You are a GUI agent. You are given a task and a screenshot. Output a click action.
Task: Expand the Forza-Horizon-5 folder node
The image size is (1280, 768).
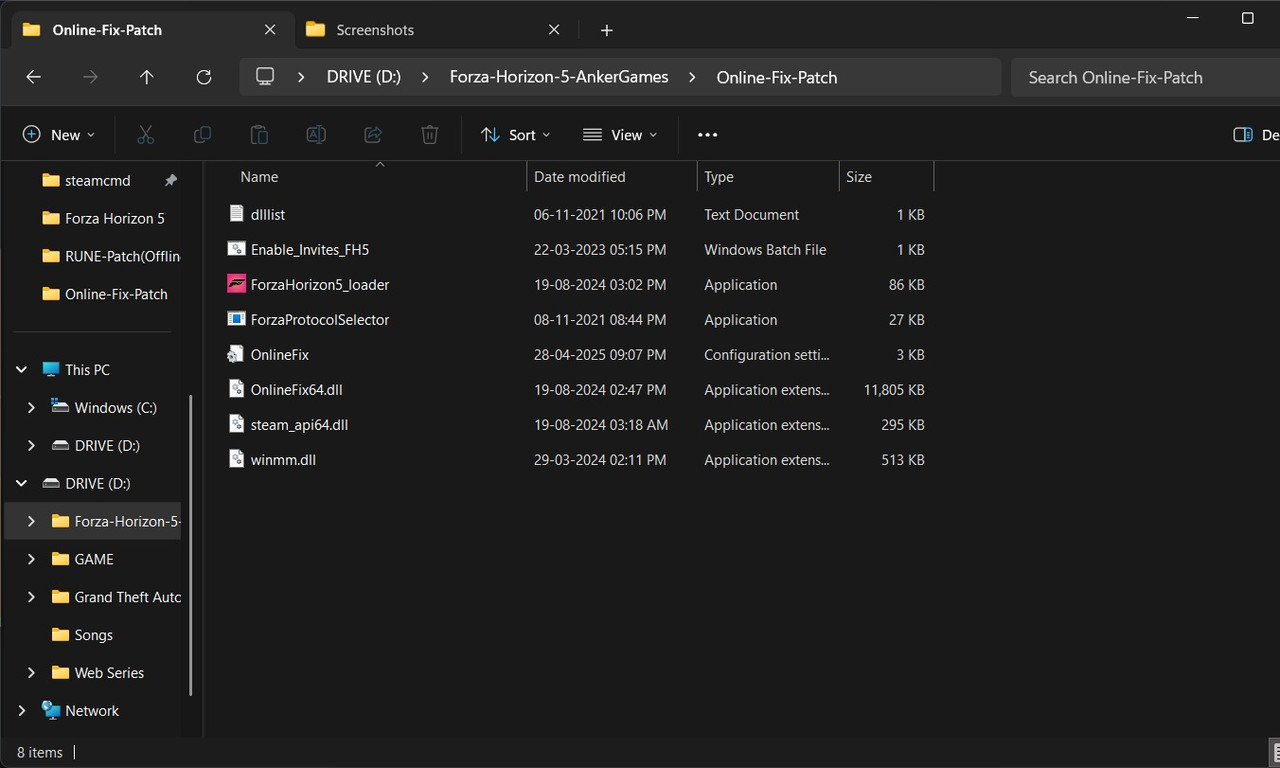point(31,521)
